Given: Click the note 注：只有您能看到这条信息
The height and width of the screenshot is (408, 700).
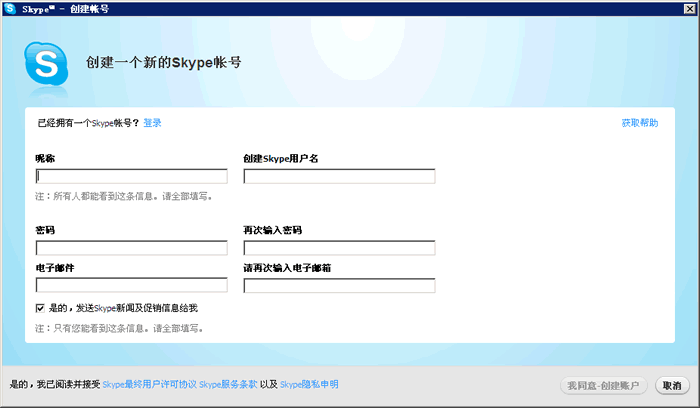Looking at the screenshot, I should [x=119, y=329].
